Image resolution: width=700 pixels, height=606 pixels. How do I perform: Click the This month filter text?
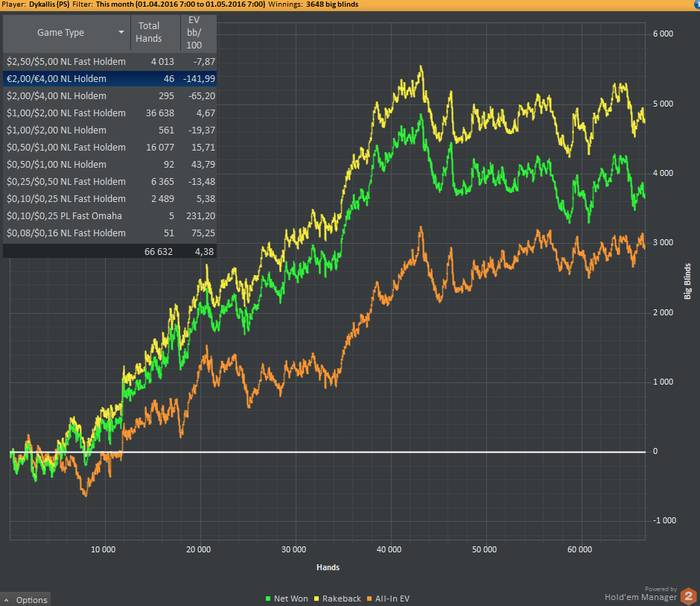[x=180, y=4]
